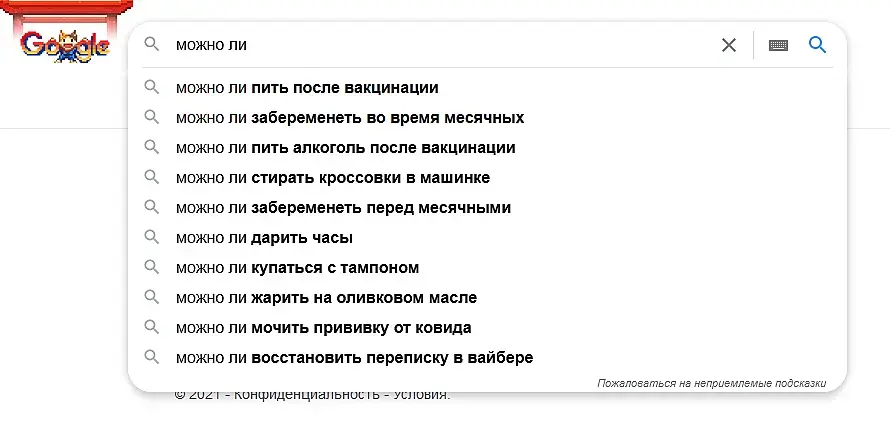Click the blue search magnifier button
This screenshot has height=426, width=890.
pyautogui.click(x=817, y=45)
